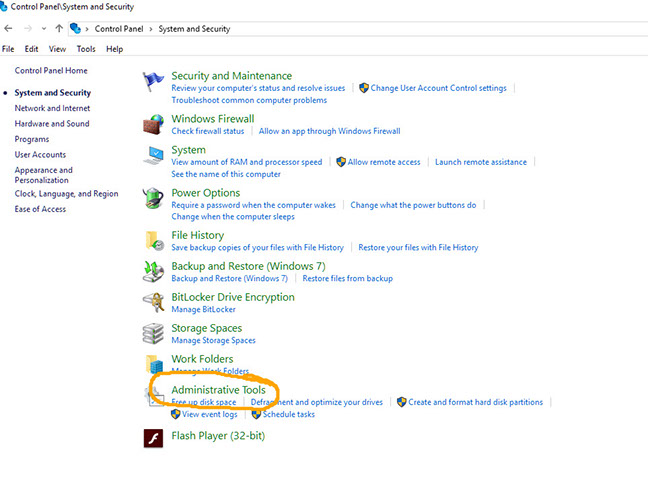This screenshot has width=648, height=489.
Task: Click the back arrow navigation button
Action: point(9,29)
